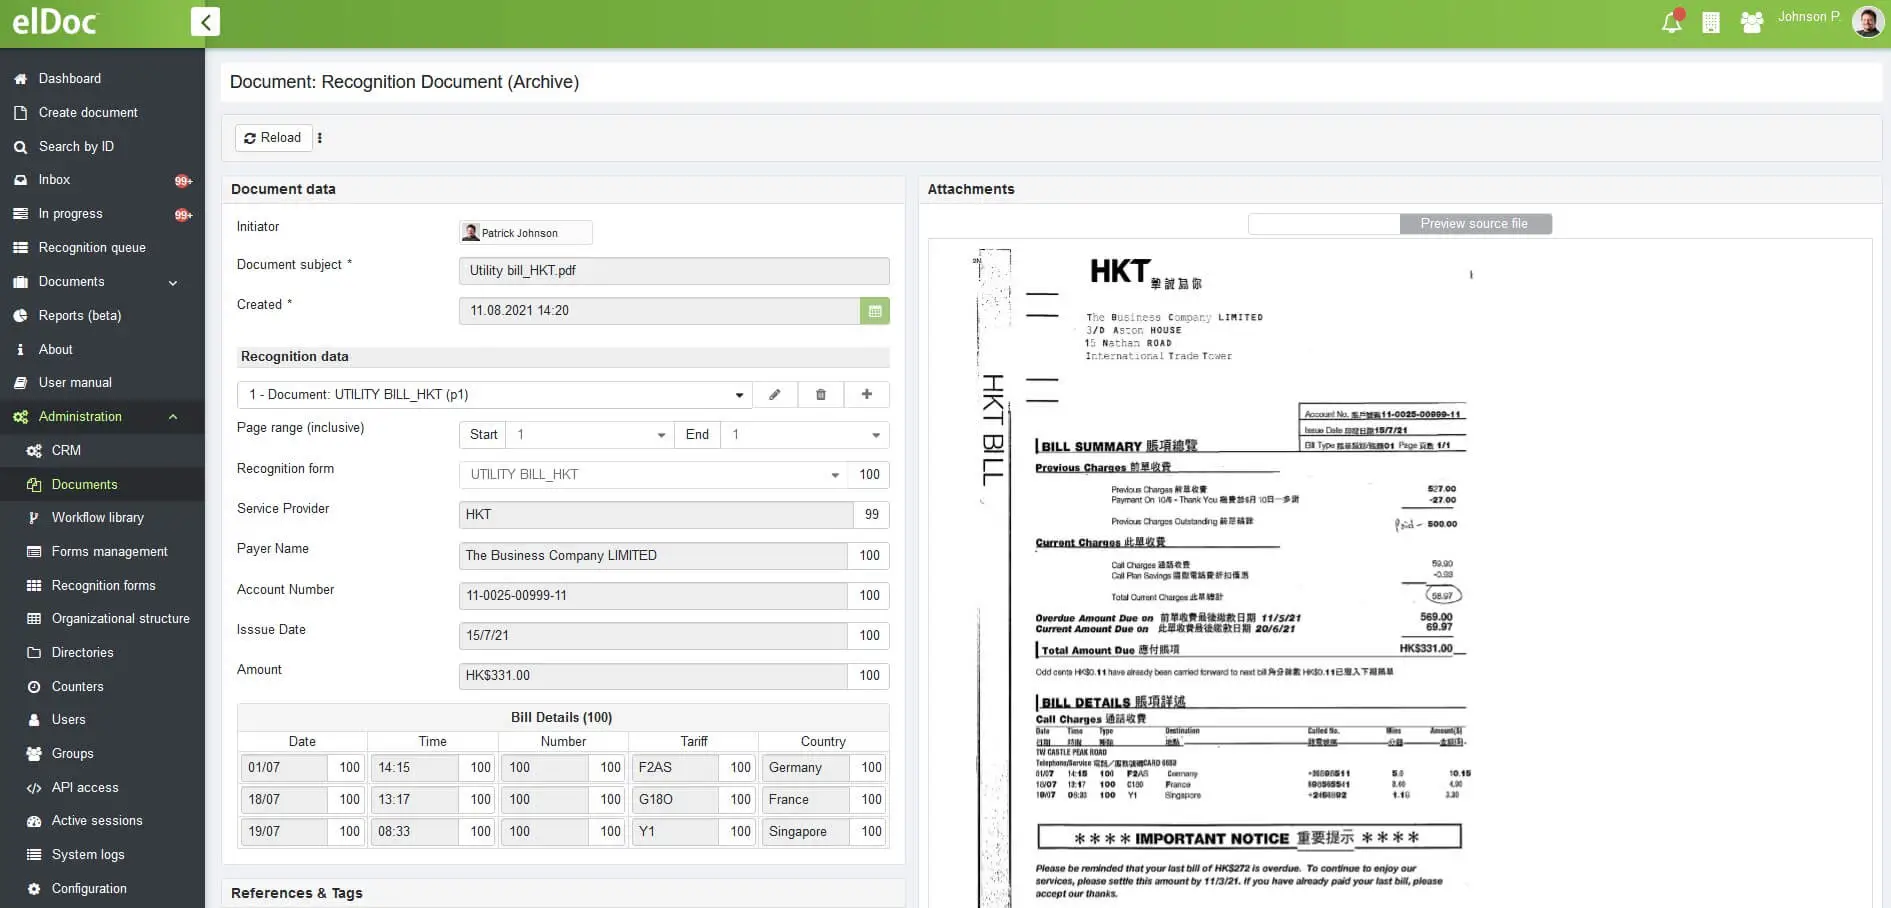Click the Preview source file button

tap(1475, 224)
